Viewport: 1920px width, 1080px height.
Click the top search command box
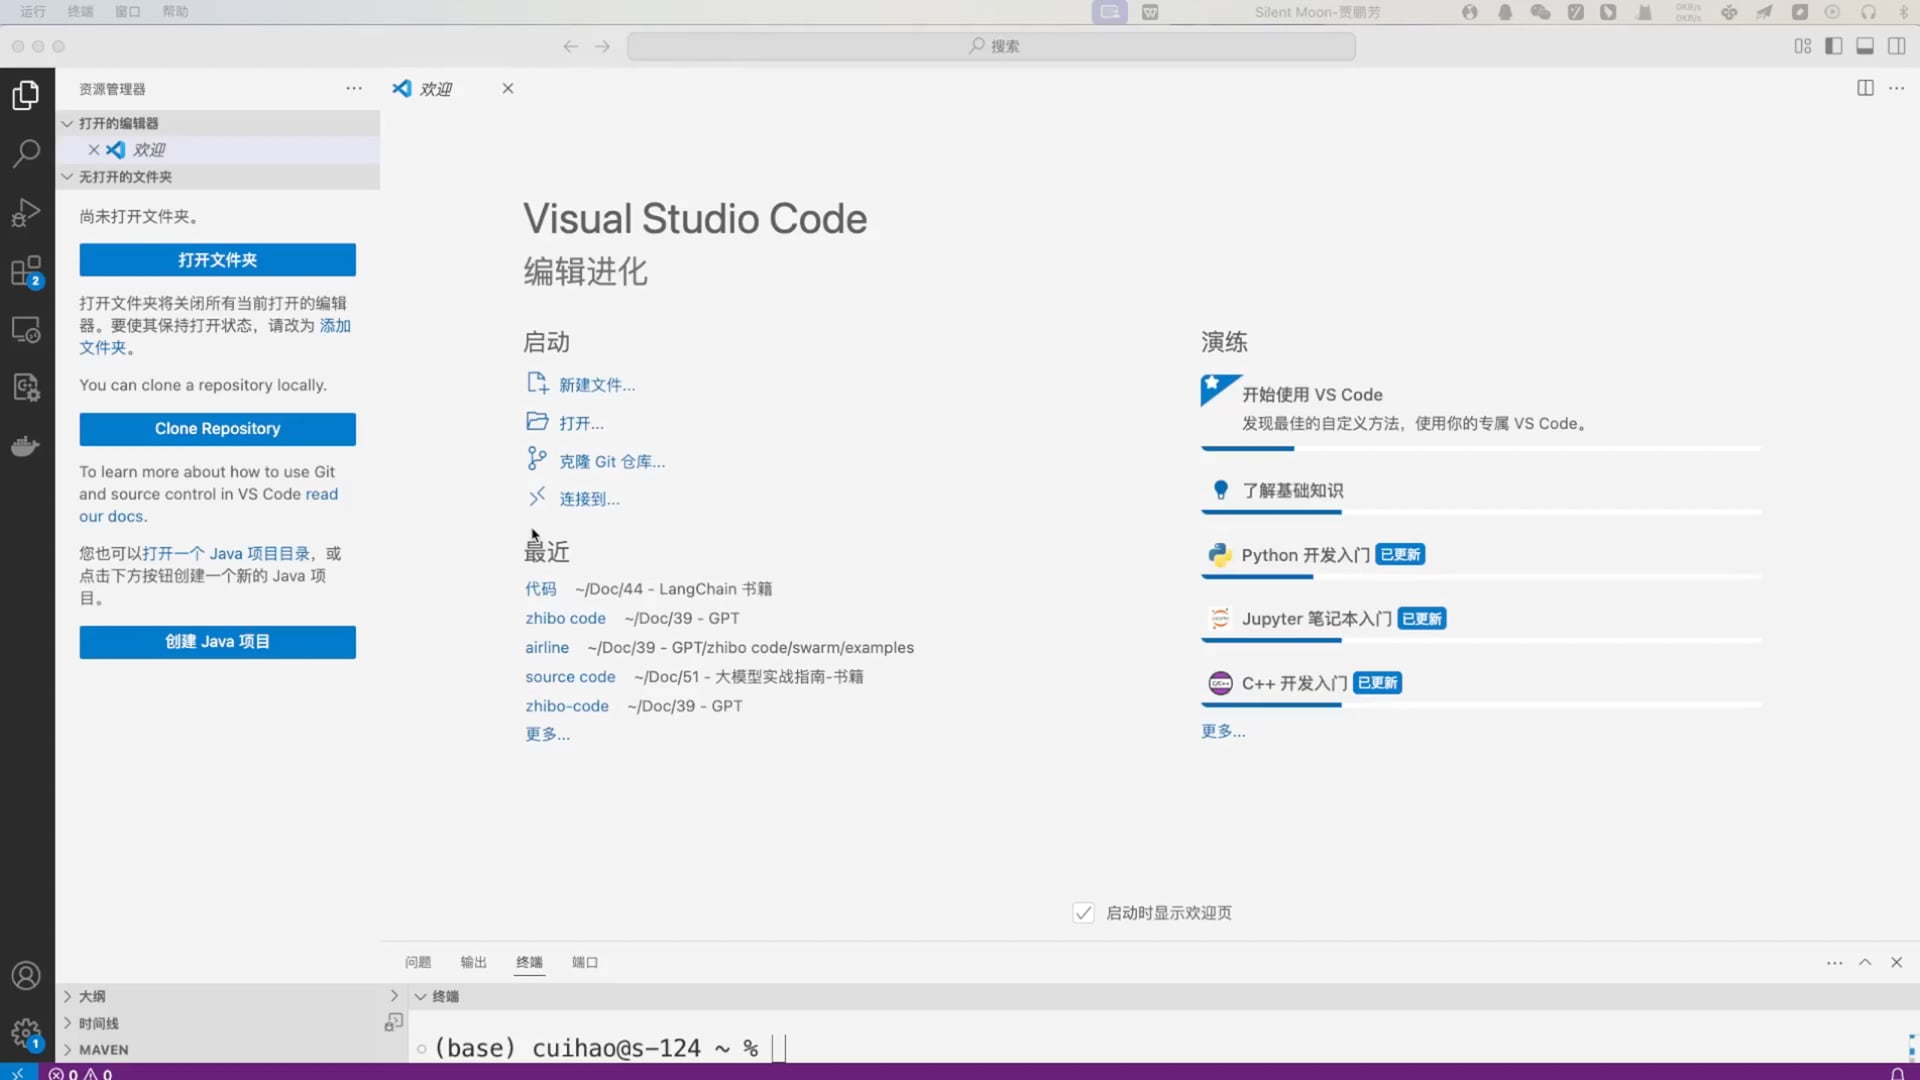tap(991, 46)
